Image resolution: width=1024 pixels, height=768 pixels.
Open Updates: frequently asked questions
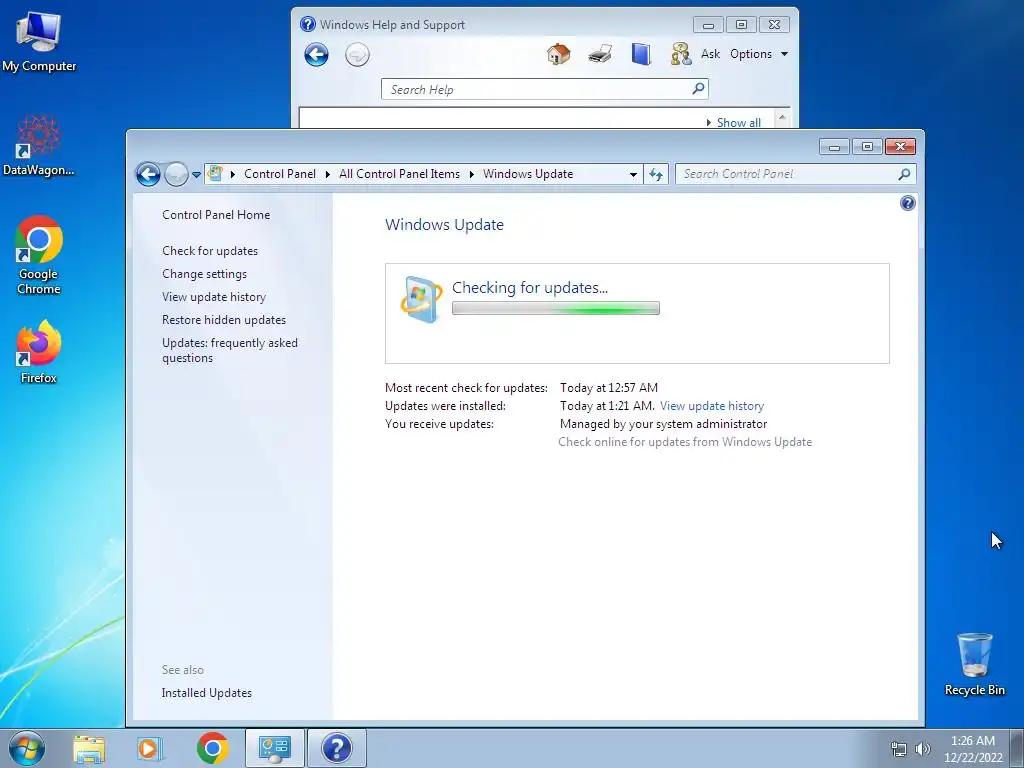(x=230, y=350)
